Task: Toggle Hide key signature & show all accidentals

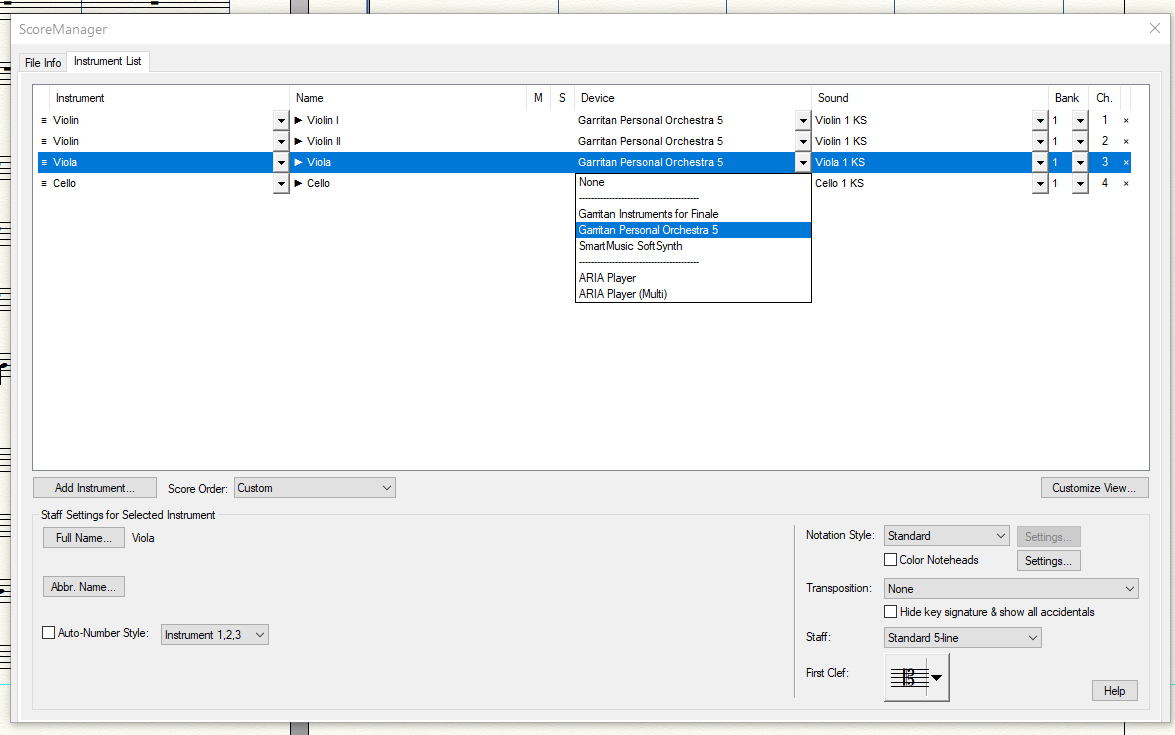Action: [891, 612]
